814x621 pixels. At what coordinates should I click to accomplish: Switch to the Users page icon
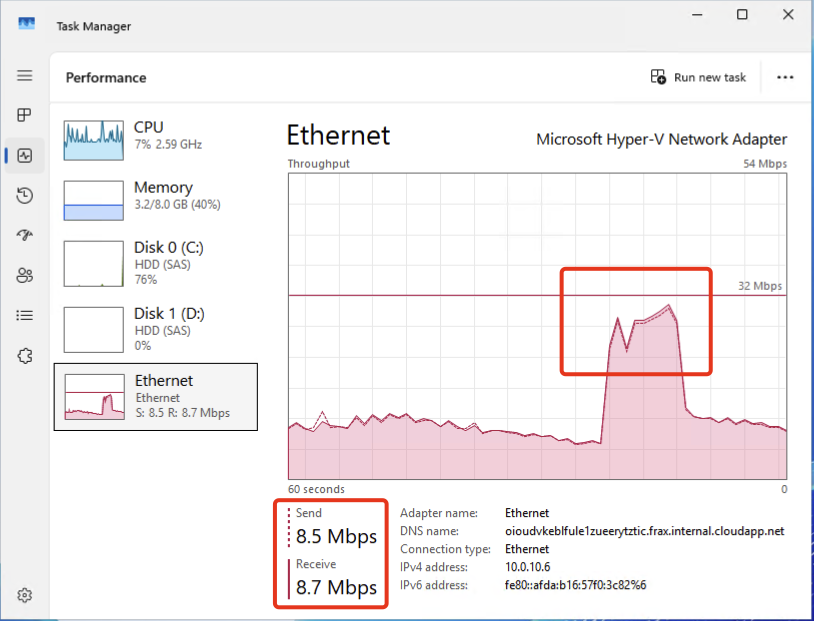[x=25, y=276]
